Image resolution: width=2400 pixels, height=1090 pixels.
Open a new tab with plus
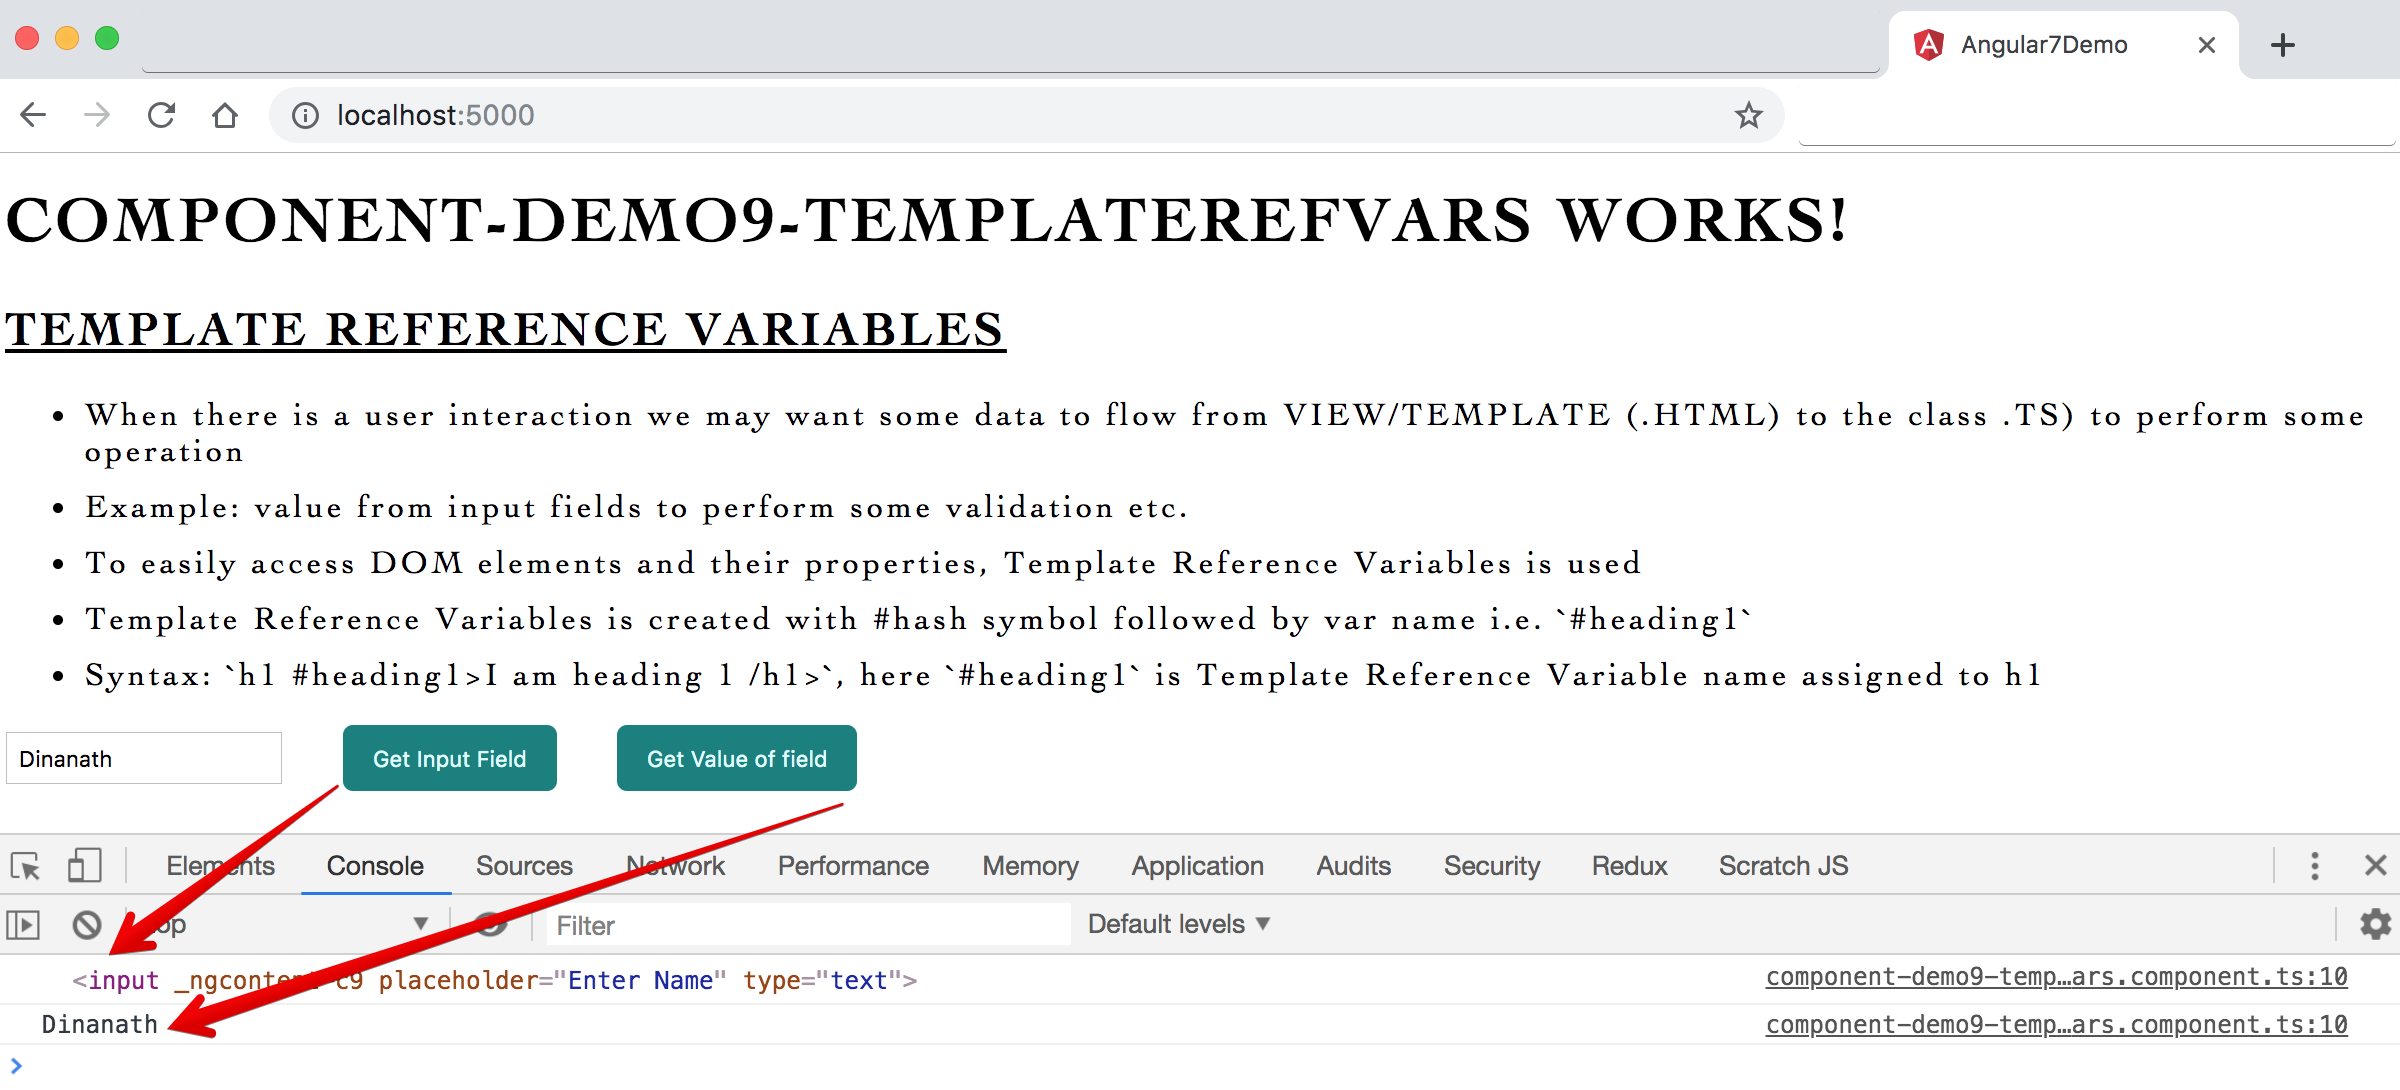(2283, 45)
